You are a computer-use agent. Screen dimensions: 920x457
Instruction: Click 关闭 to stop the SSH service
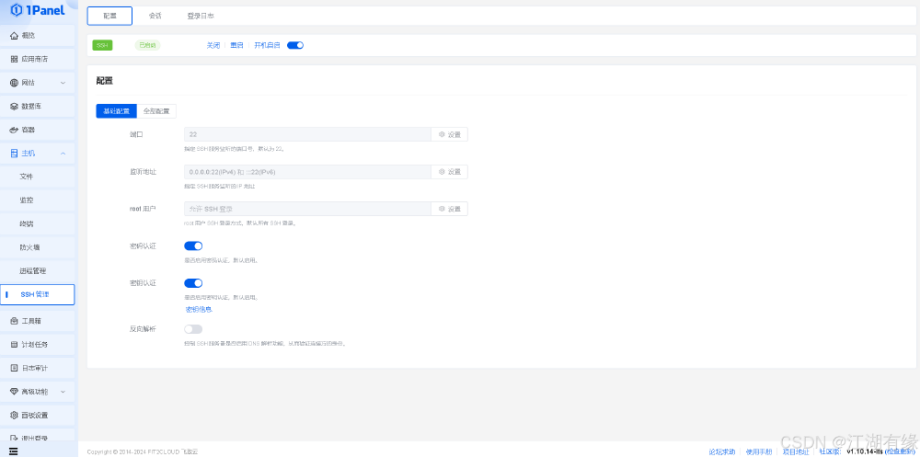[213, 45]
